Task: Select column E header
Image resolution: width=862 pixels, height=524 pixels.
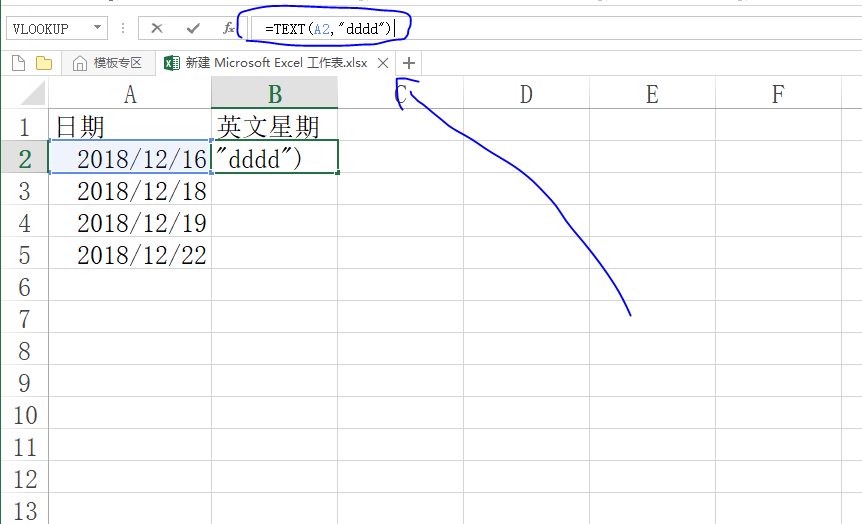Action: point(652,93)
